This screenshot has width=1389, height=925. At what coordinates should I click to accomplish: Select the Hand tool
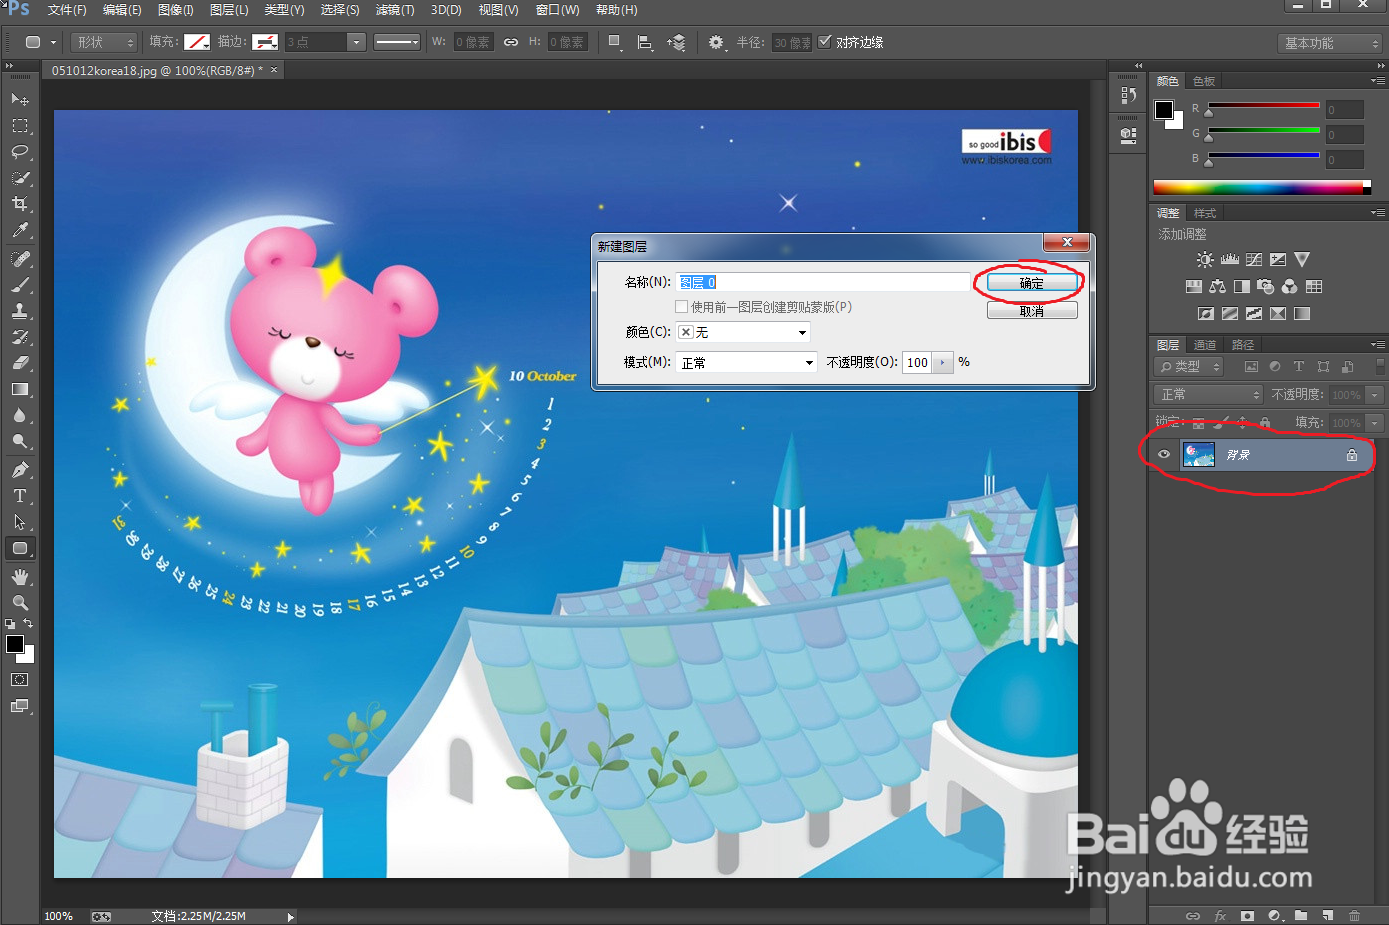click(x=19, y=577)
